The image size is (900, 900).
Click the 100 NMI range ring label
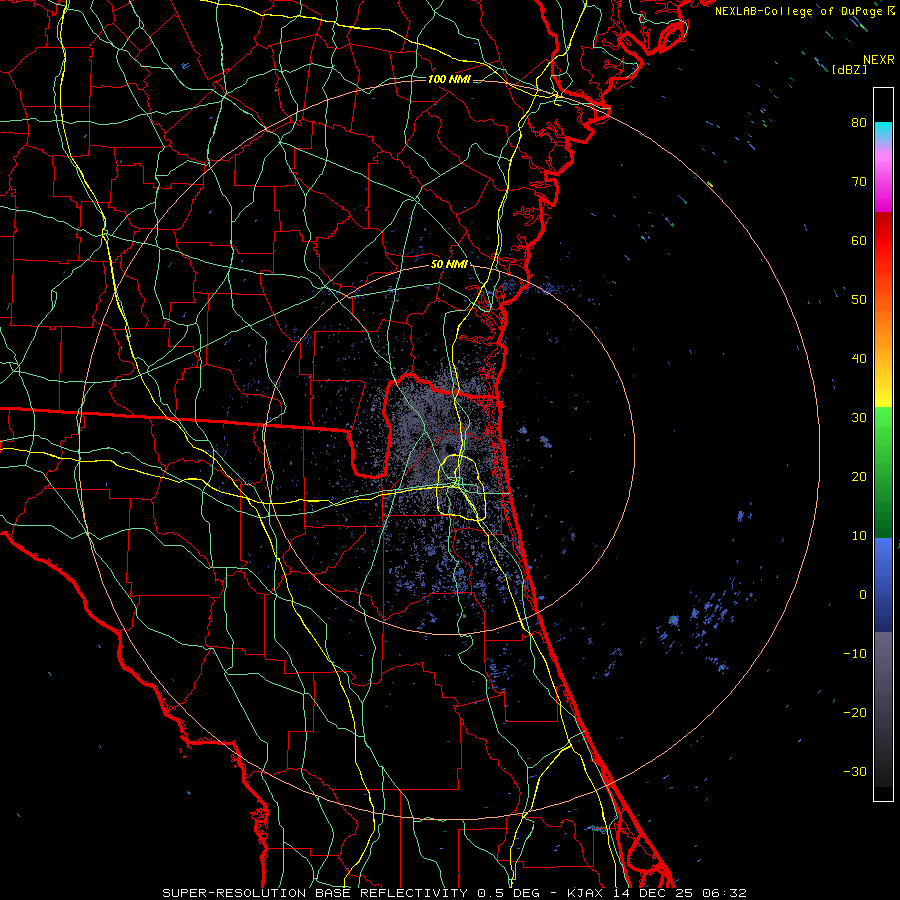(x=449, y=79)
